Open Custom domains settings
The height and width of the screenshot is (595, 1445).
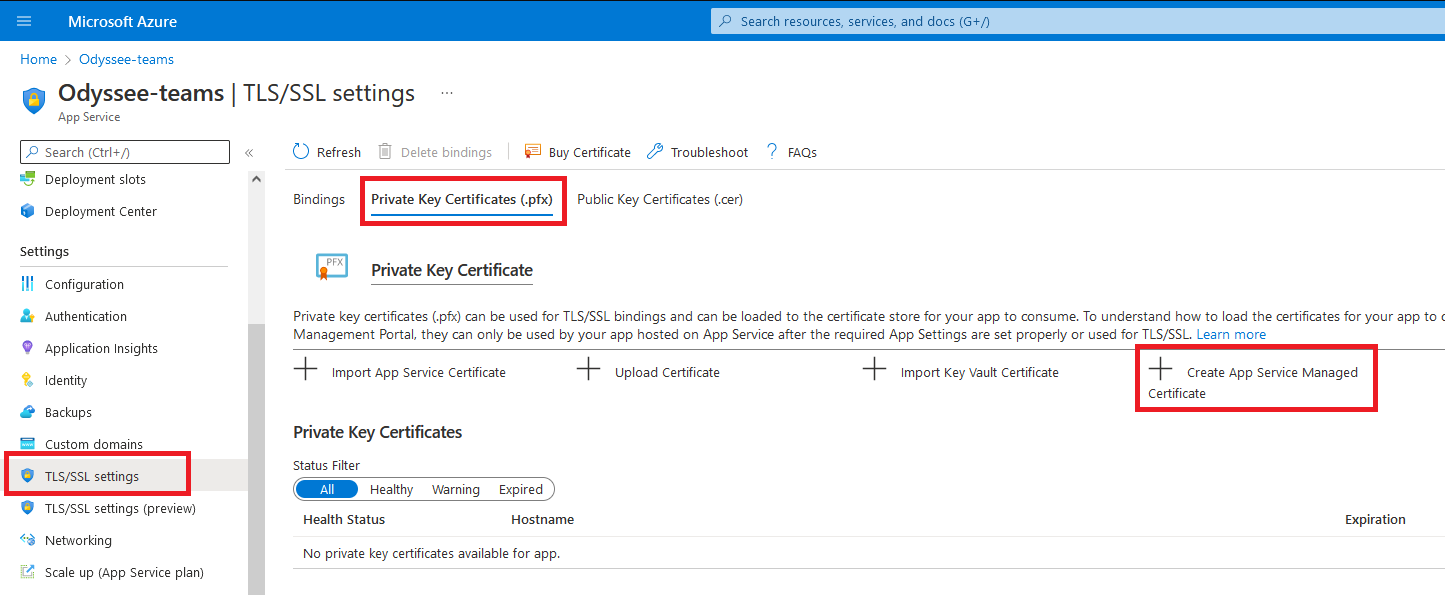pyautogui.click(x=92, y=444)
